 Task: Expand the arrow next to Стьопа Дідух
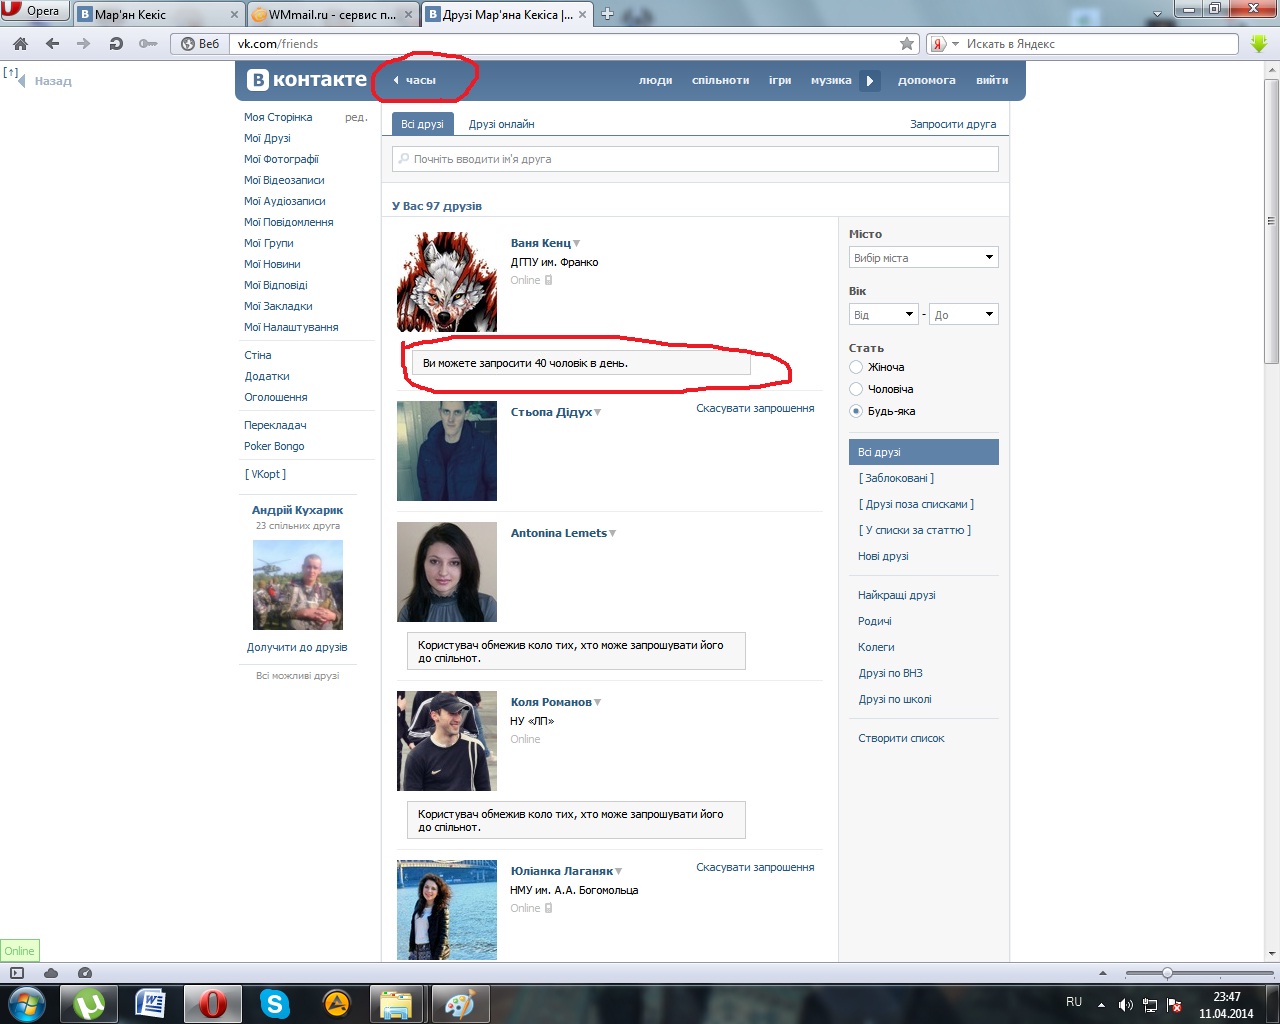[598, 413]
